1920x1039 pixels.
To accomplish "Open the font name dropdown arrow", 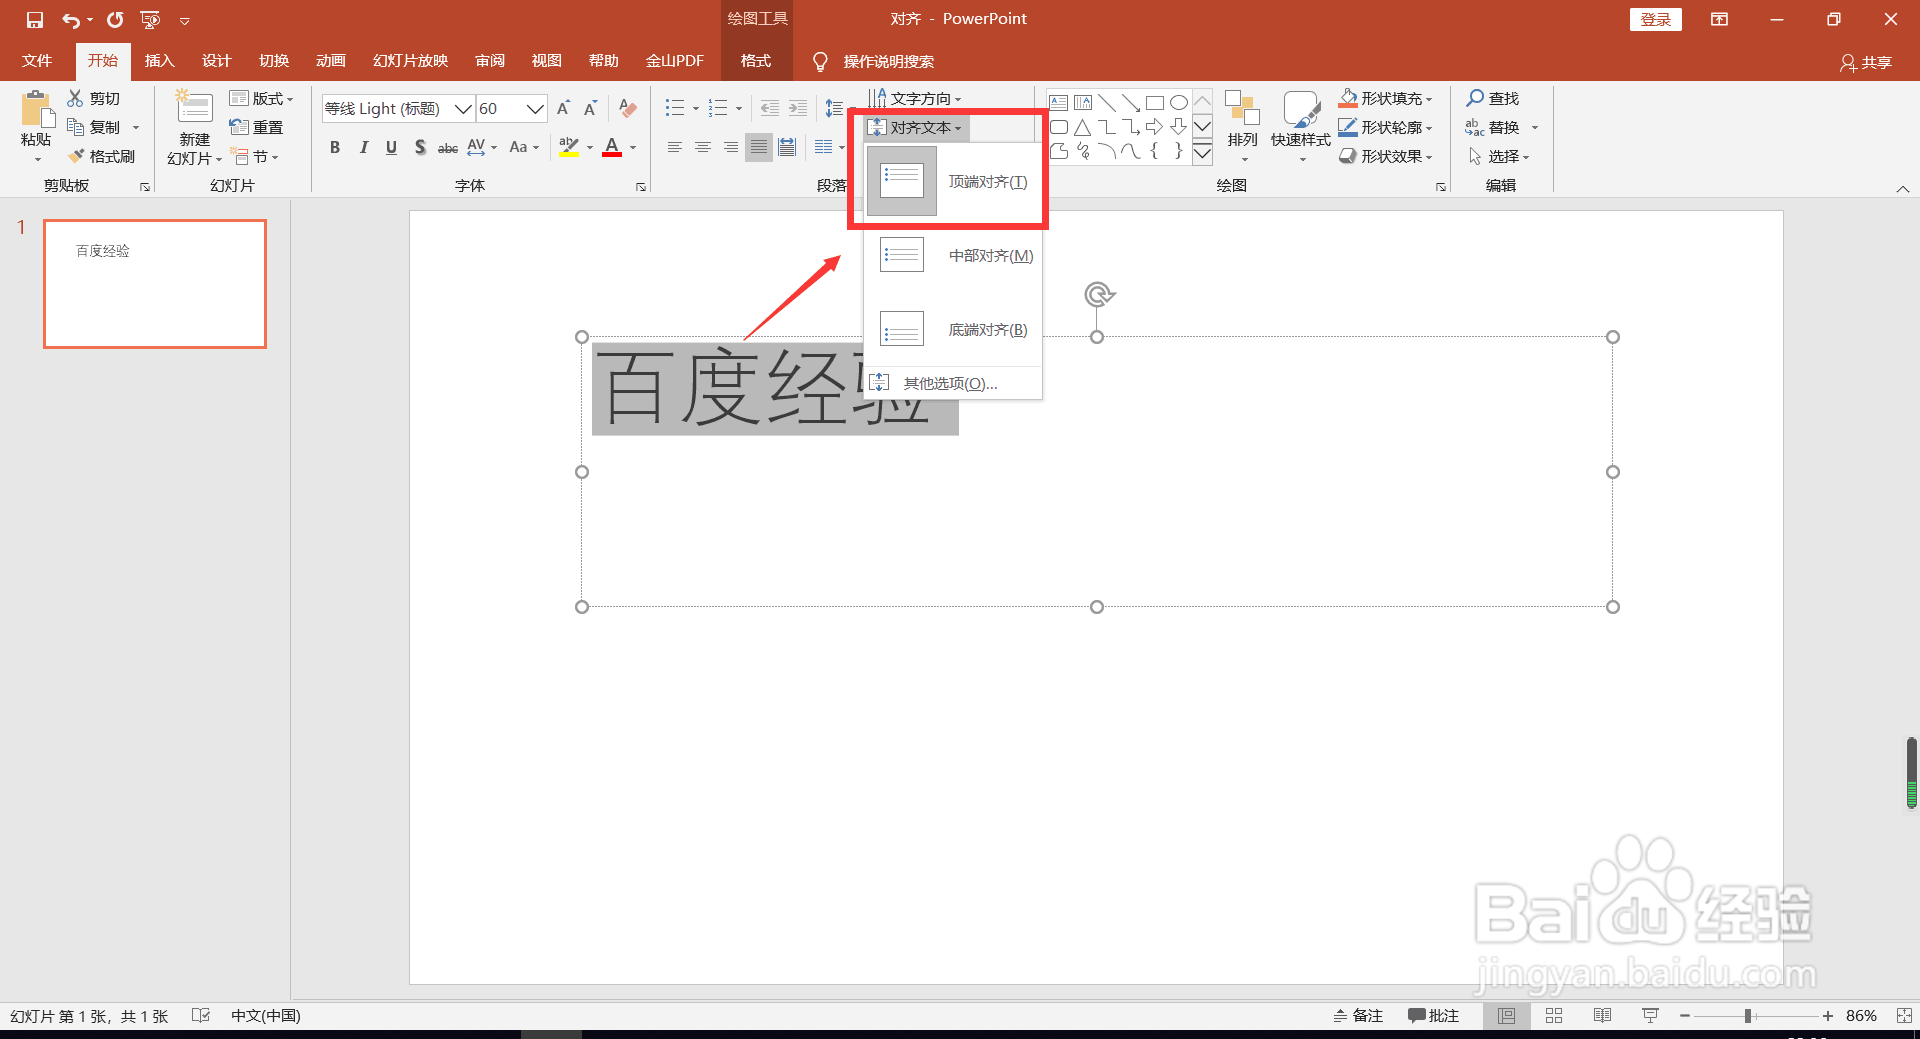I will coord(463,108).
